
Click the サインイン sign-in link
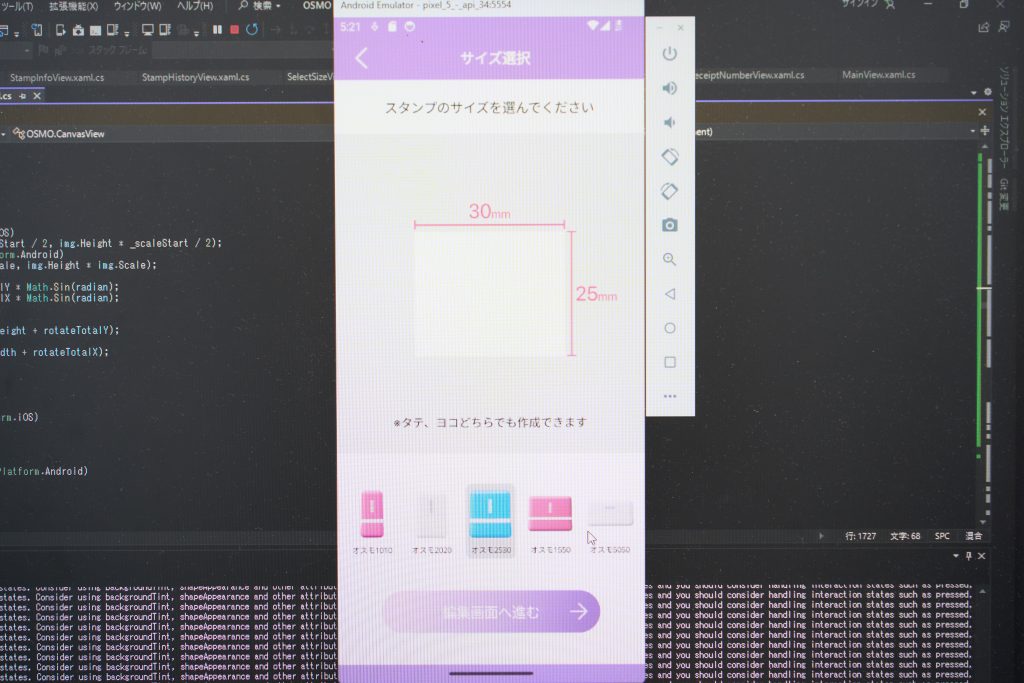tap(859, 4)
